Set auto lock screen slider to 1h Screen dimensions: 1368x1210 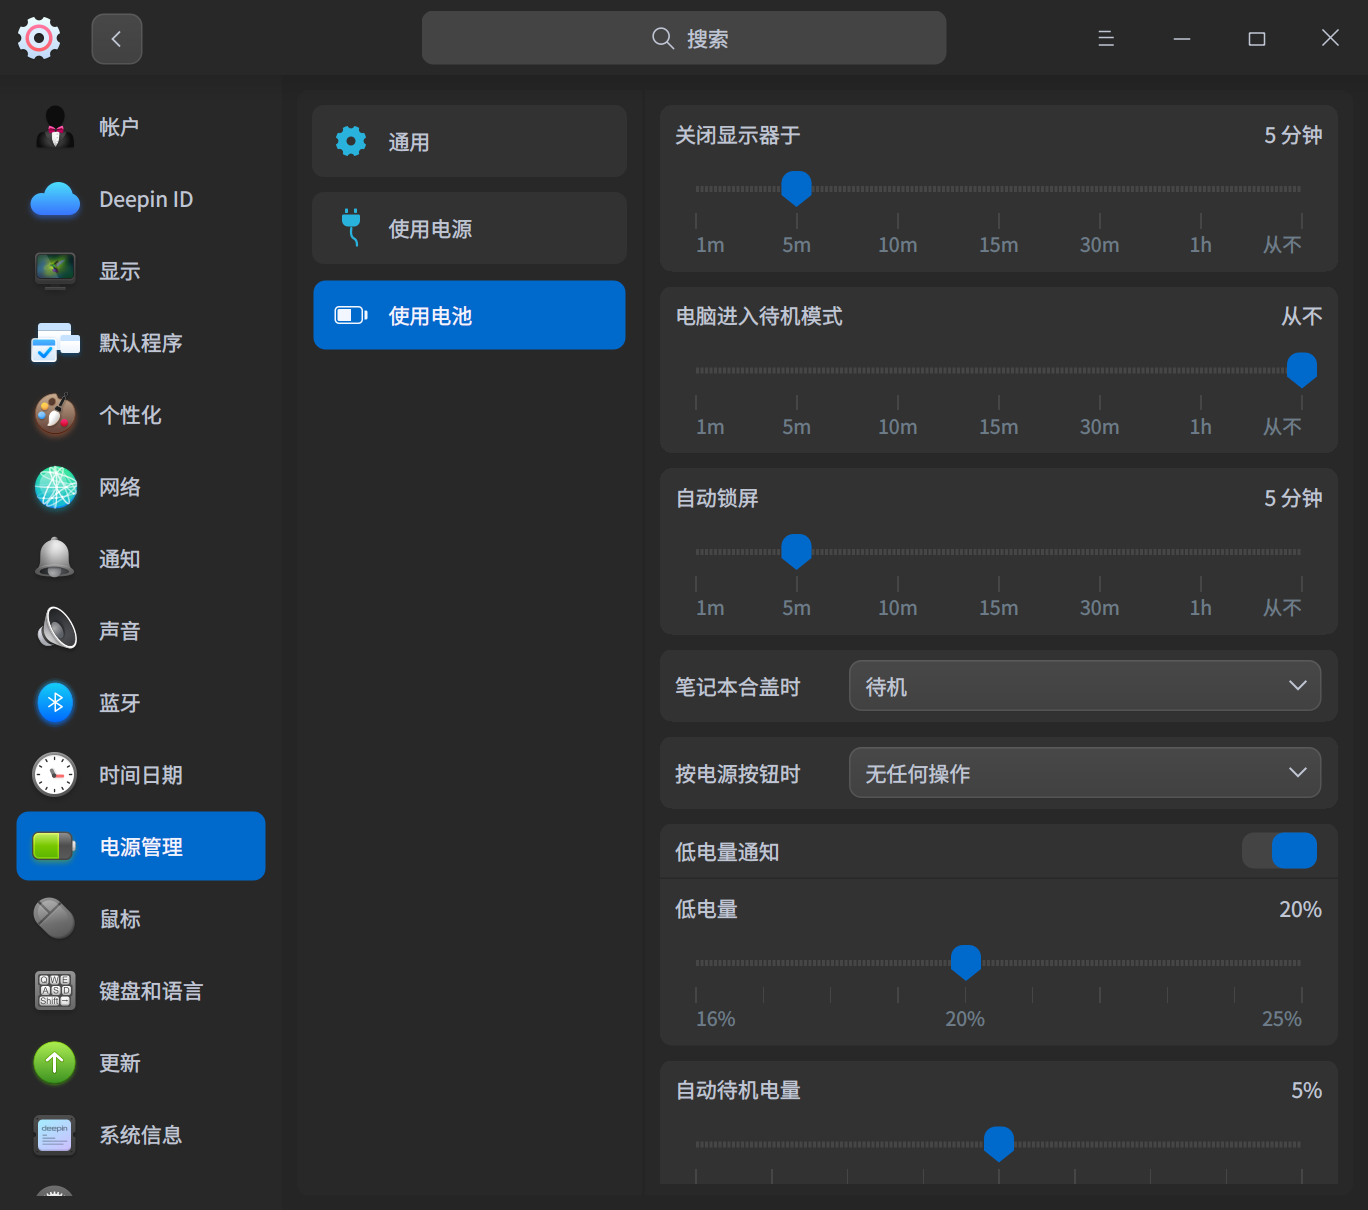tap(1200, 552)
